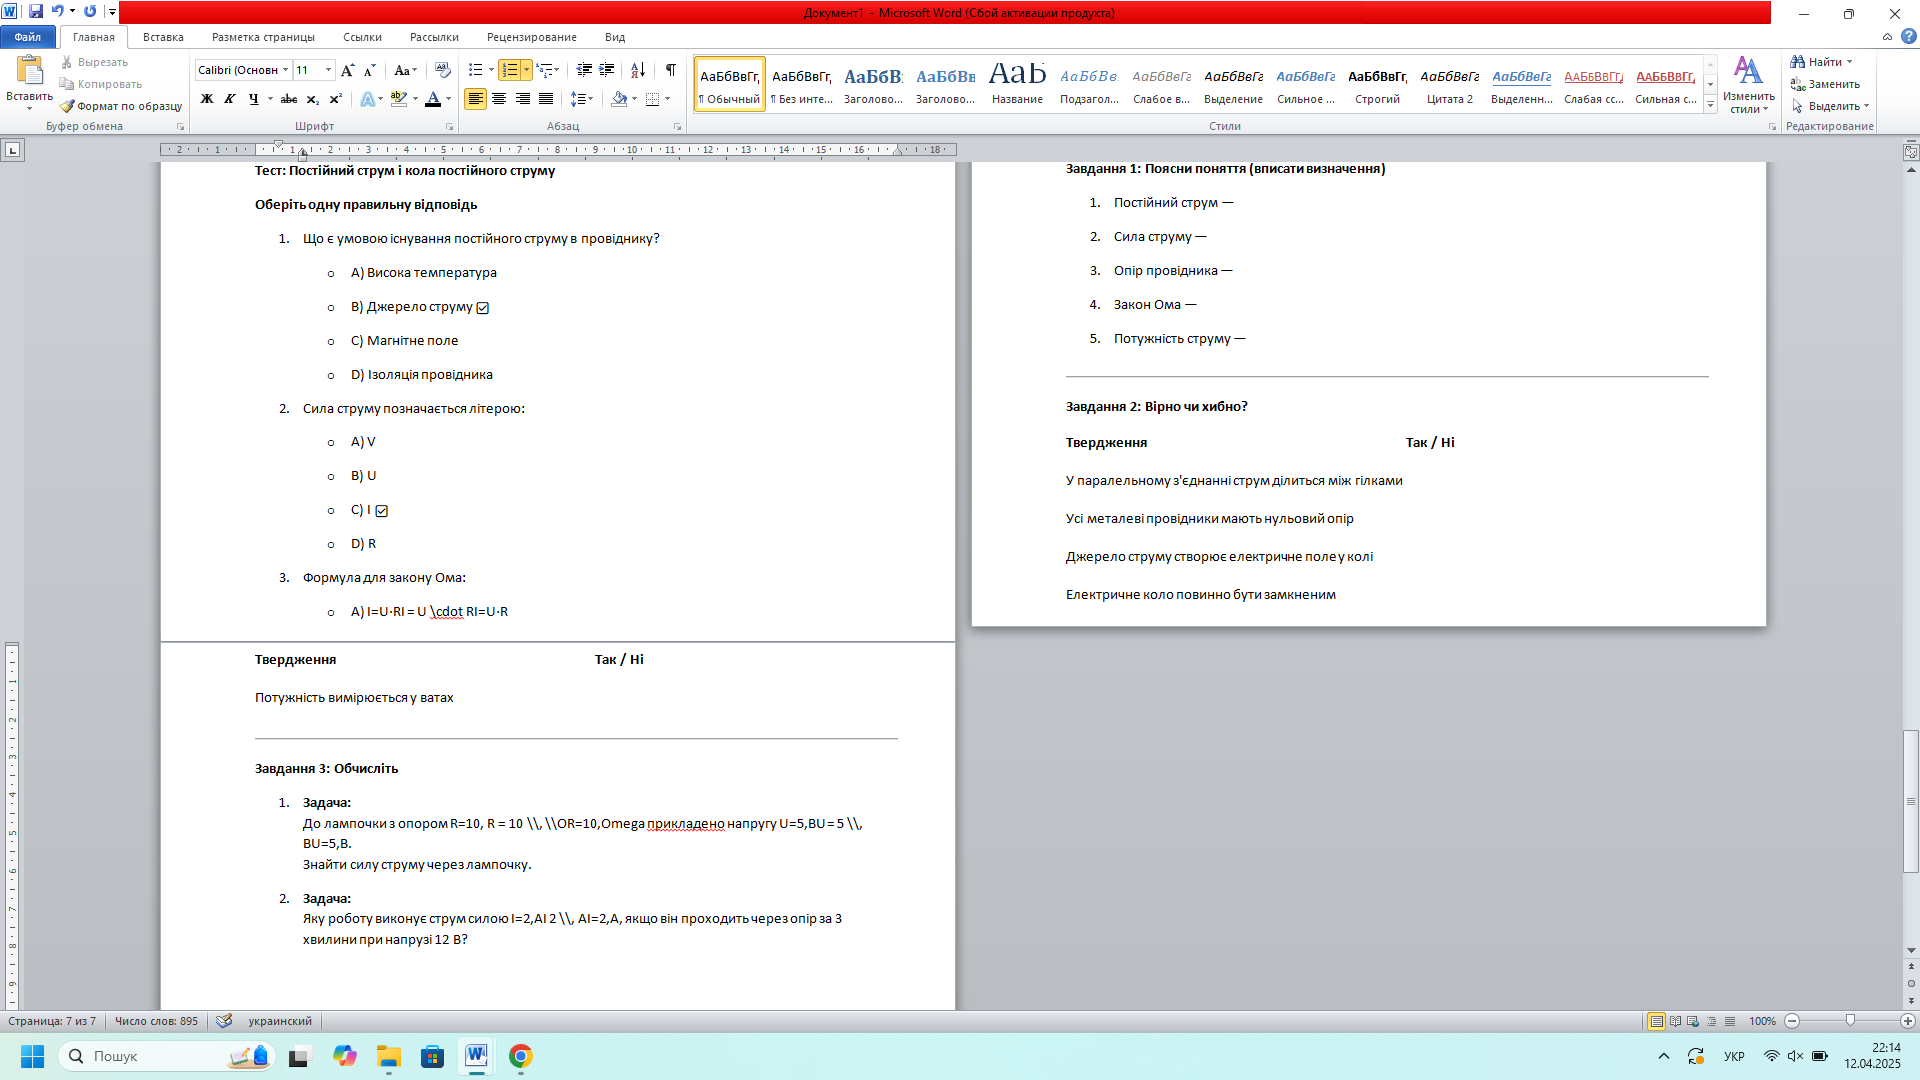Image resolution: width=1920 pixels, height=1080 pixels.
Task: Click the font color red A swatch
Action: point(433,99)
